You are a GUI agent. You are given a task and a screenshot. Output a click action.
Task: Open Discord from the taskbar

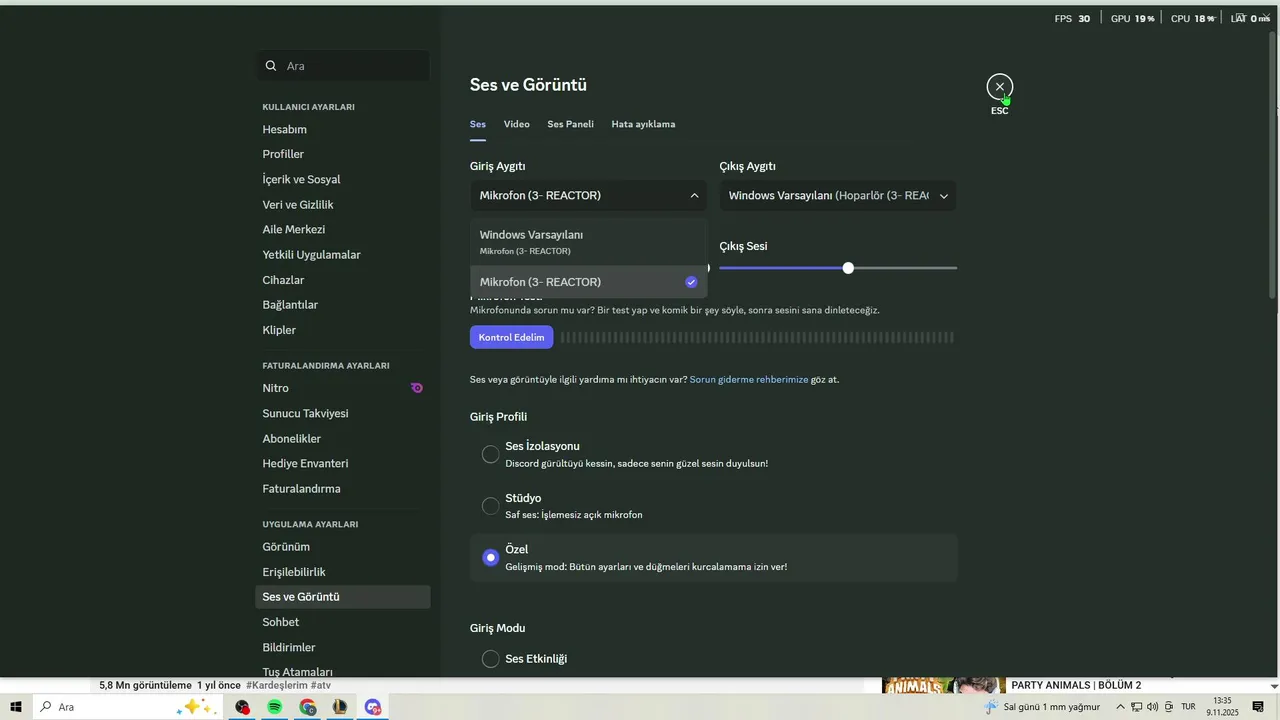tap(373, 707)
